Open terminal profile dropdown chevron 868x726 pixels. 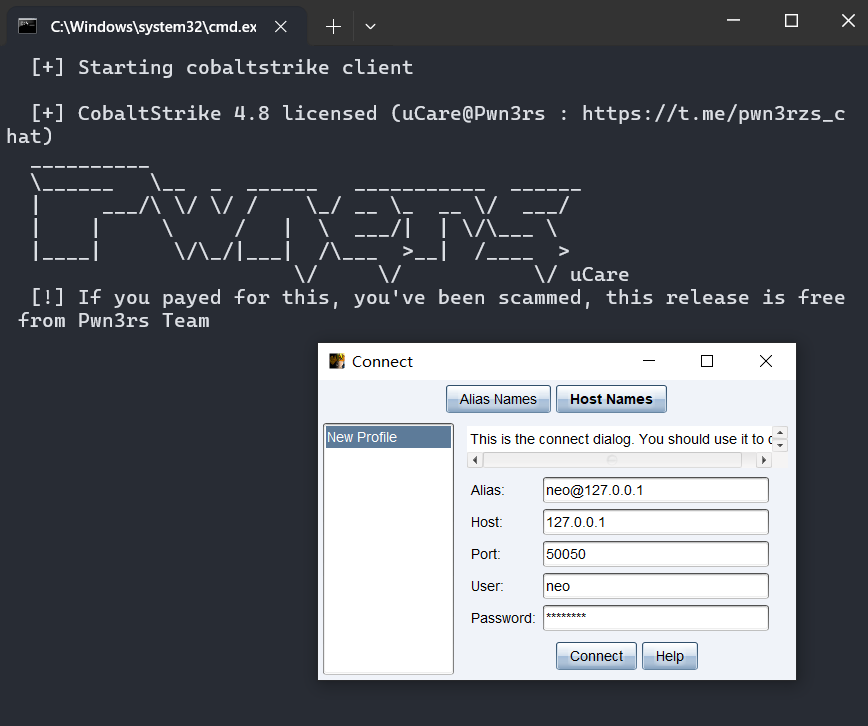370,27
